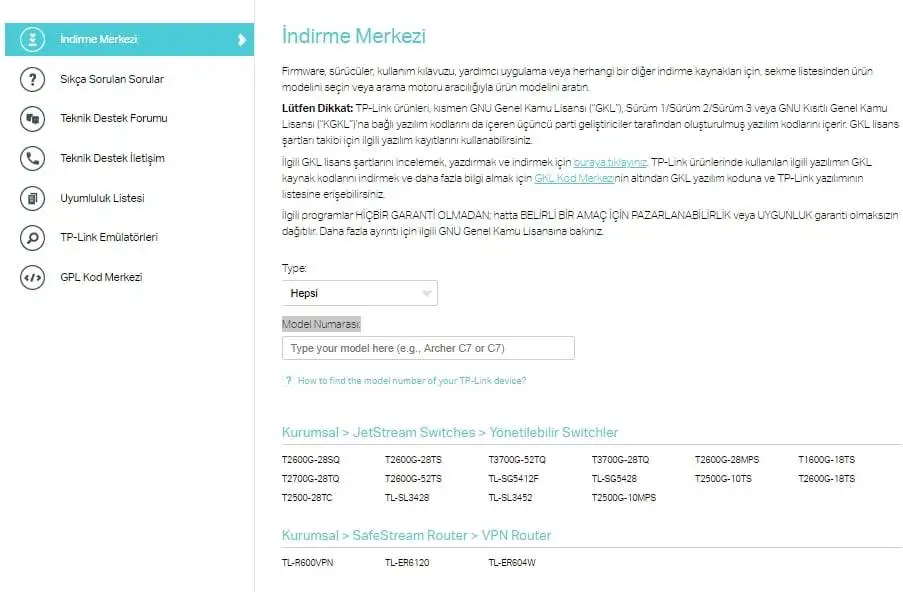Click the question mark icon for Sıkça Sorulan Sorular
903x592 pixels.
coord(32,79)
